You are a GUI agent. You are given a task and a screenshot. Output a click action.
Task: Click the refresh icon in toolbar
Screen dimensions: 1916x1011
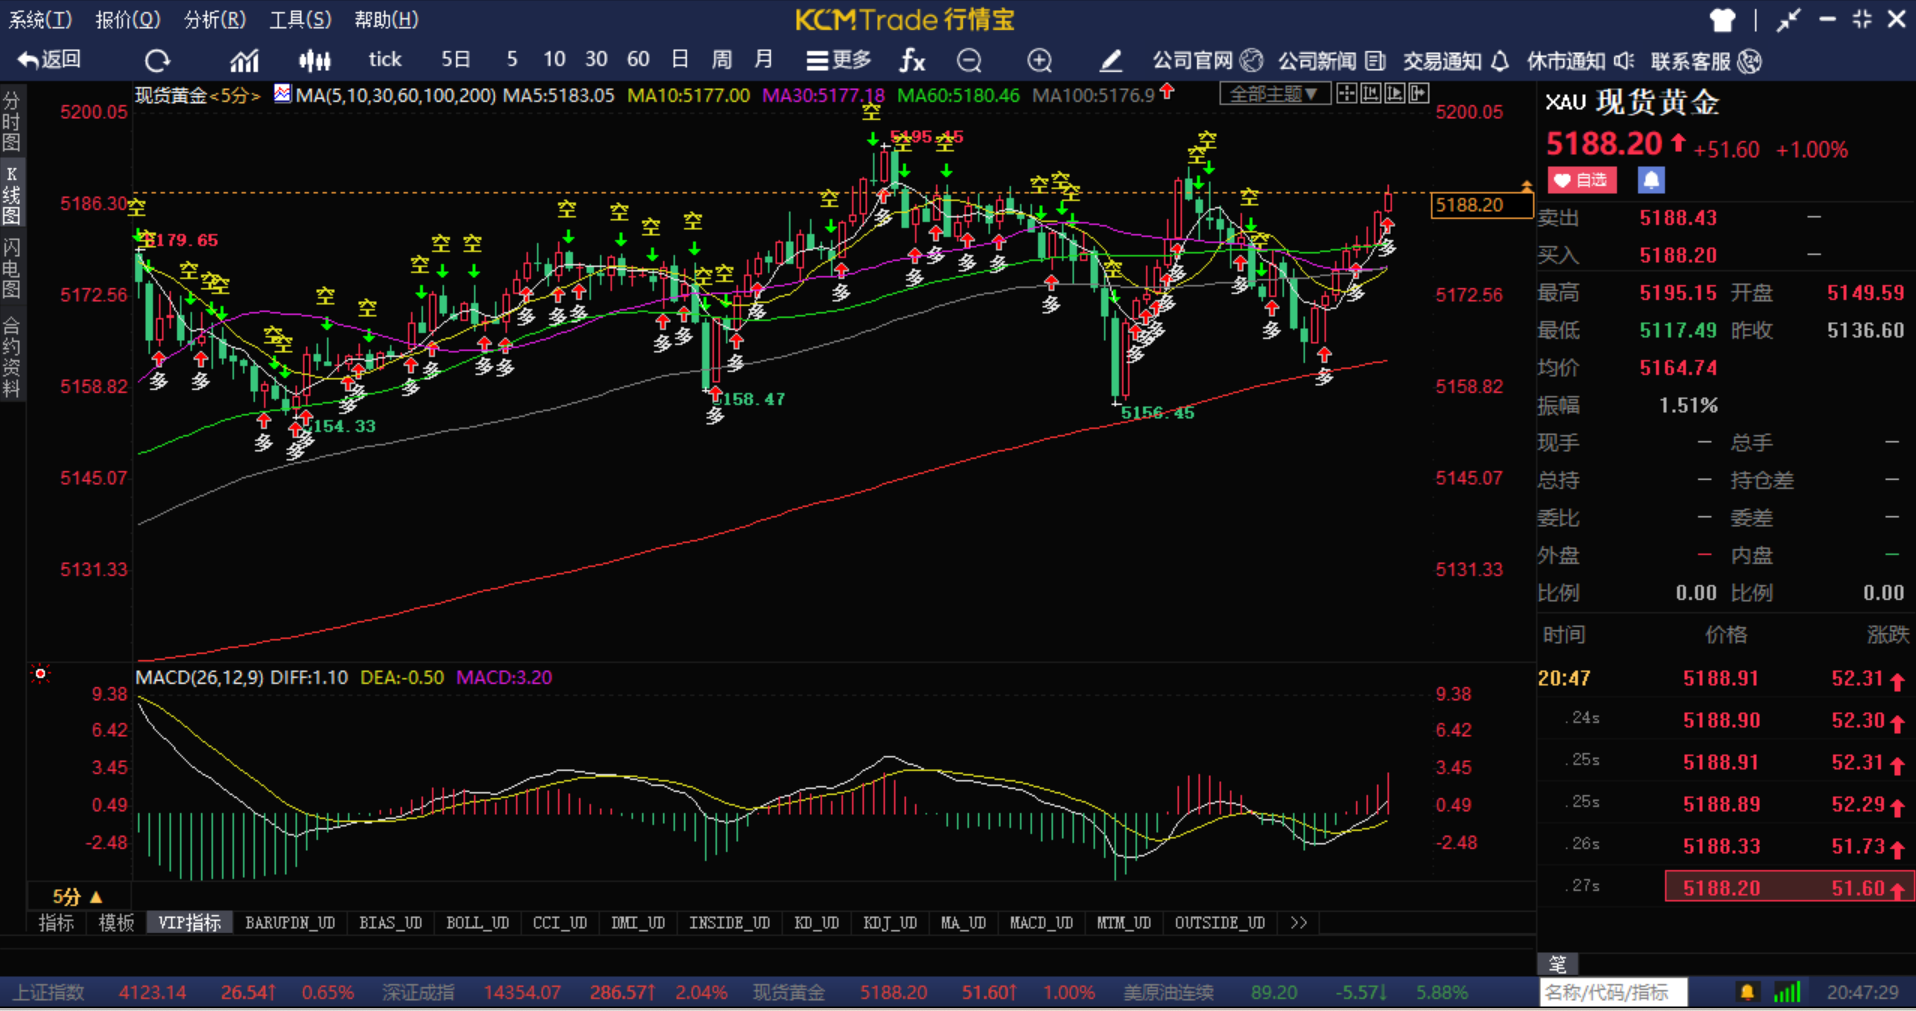[x=157, y=61]
